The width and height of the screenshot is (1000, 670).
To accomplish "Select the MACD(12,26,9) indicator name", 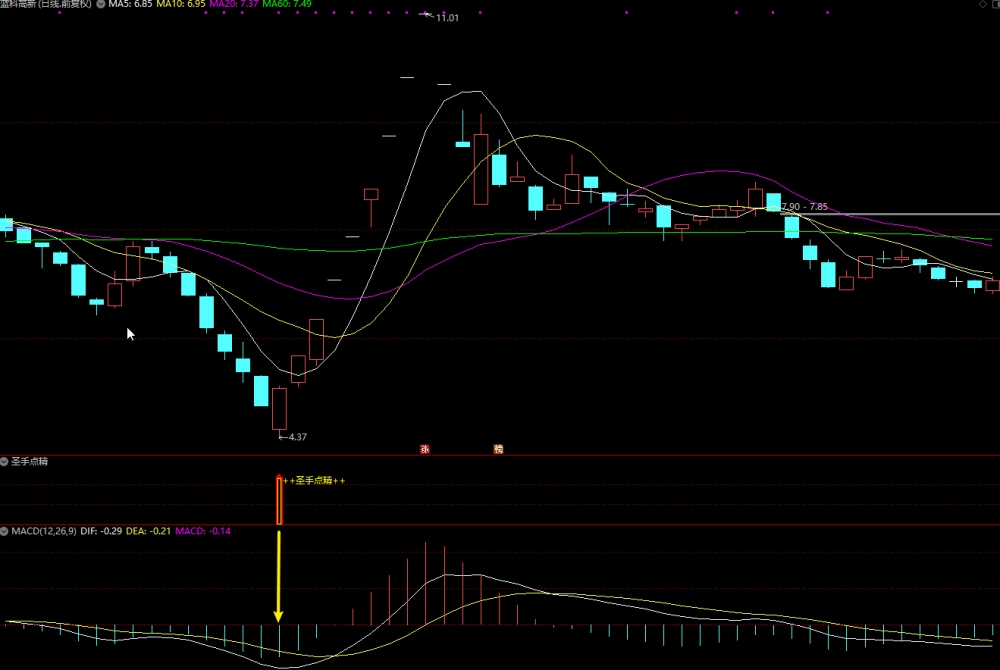I will pyautogui.click(x=43, y=530).
